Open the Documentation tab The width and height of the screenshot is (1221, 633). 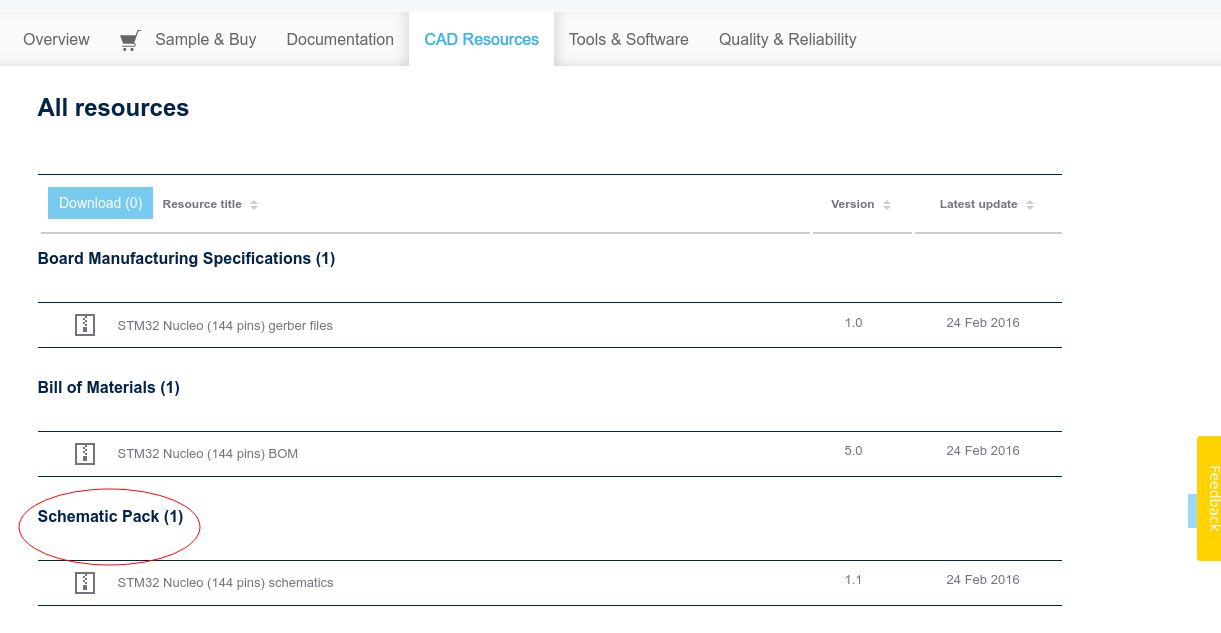tap(340, 40)
